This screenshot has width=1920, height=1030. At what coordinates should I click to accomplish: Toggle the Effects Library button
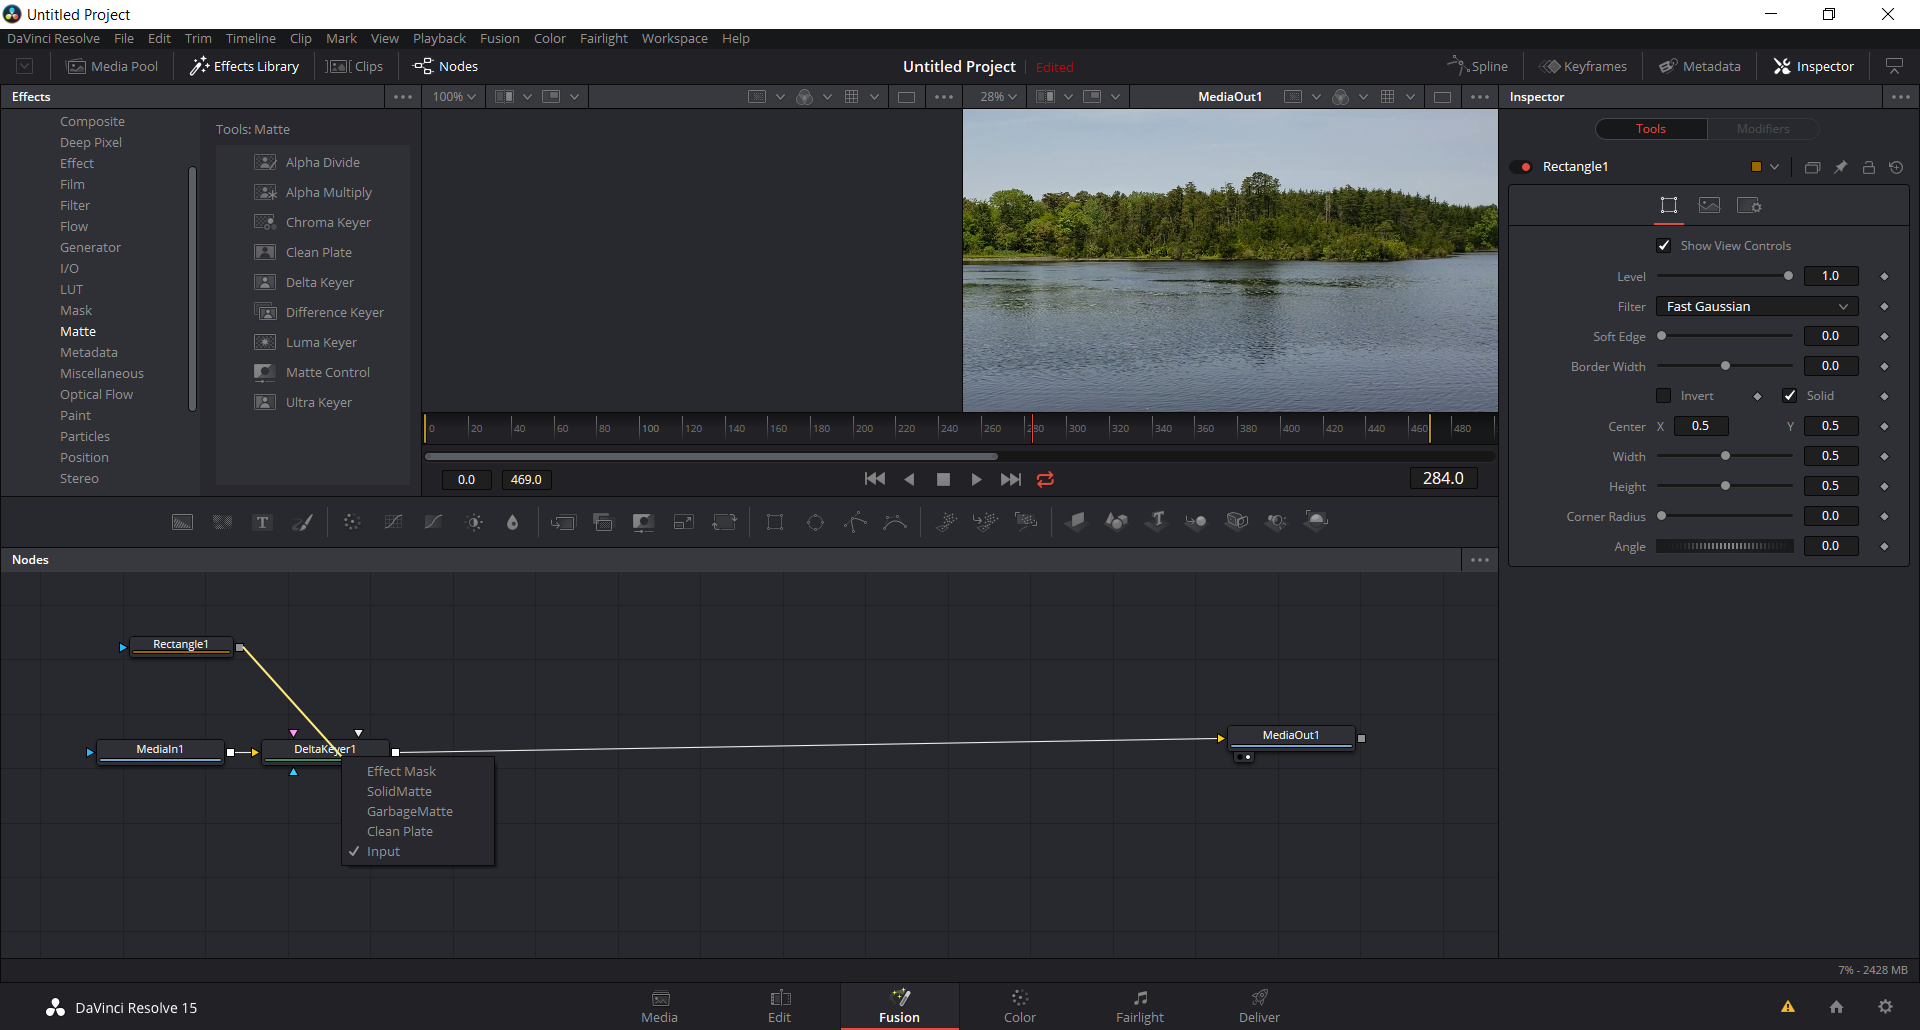(x=245, y=66)
